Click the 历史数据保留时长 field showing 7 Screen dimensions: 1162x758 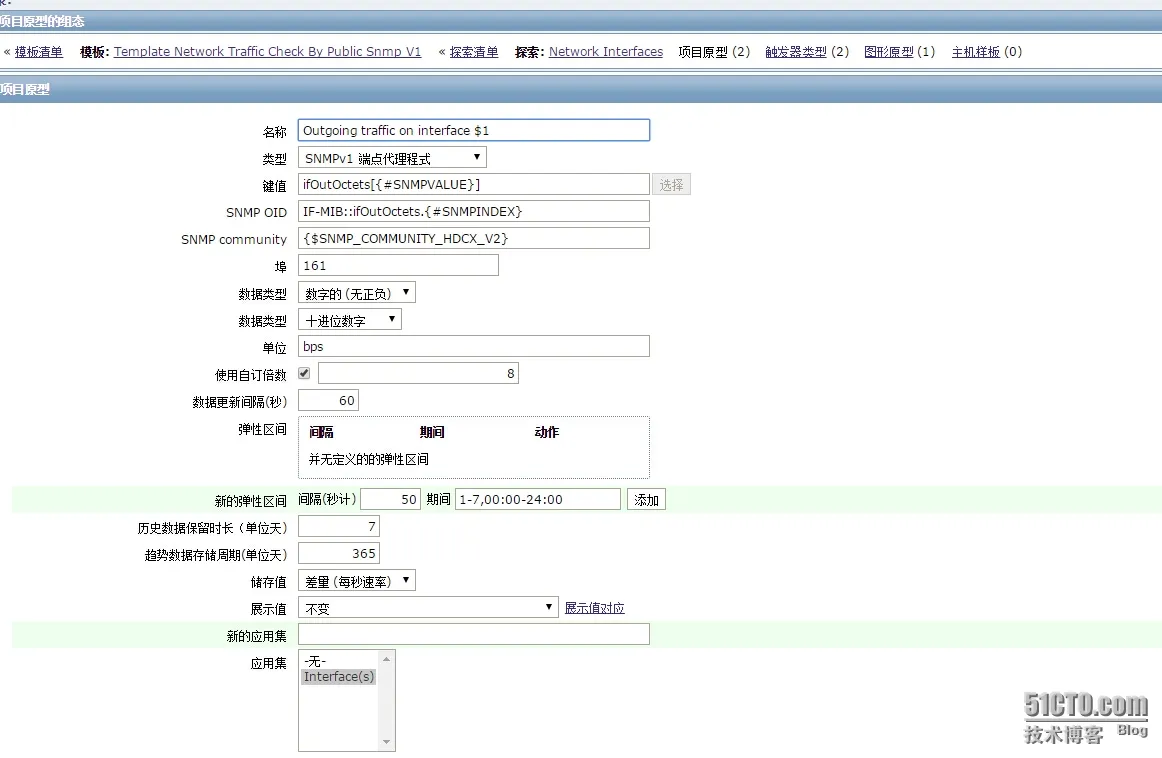click(x=339, y=527)
